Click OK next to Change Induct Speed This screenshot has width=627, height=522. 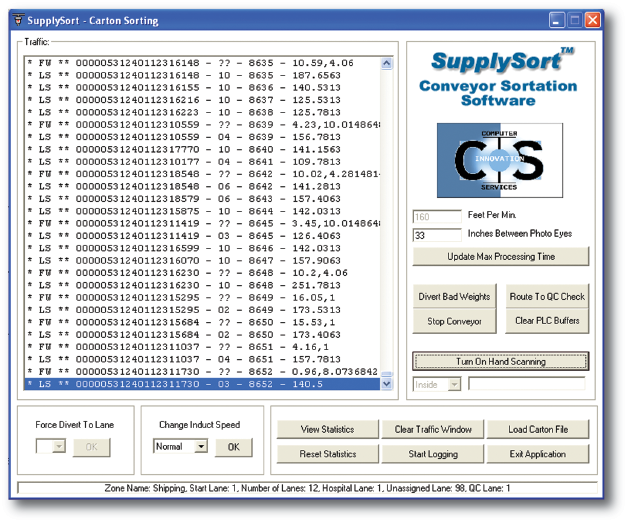tap(233, 447)
